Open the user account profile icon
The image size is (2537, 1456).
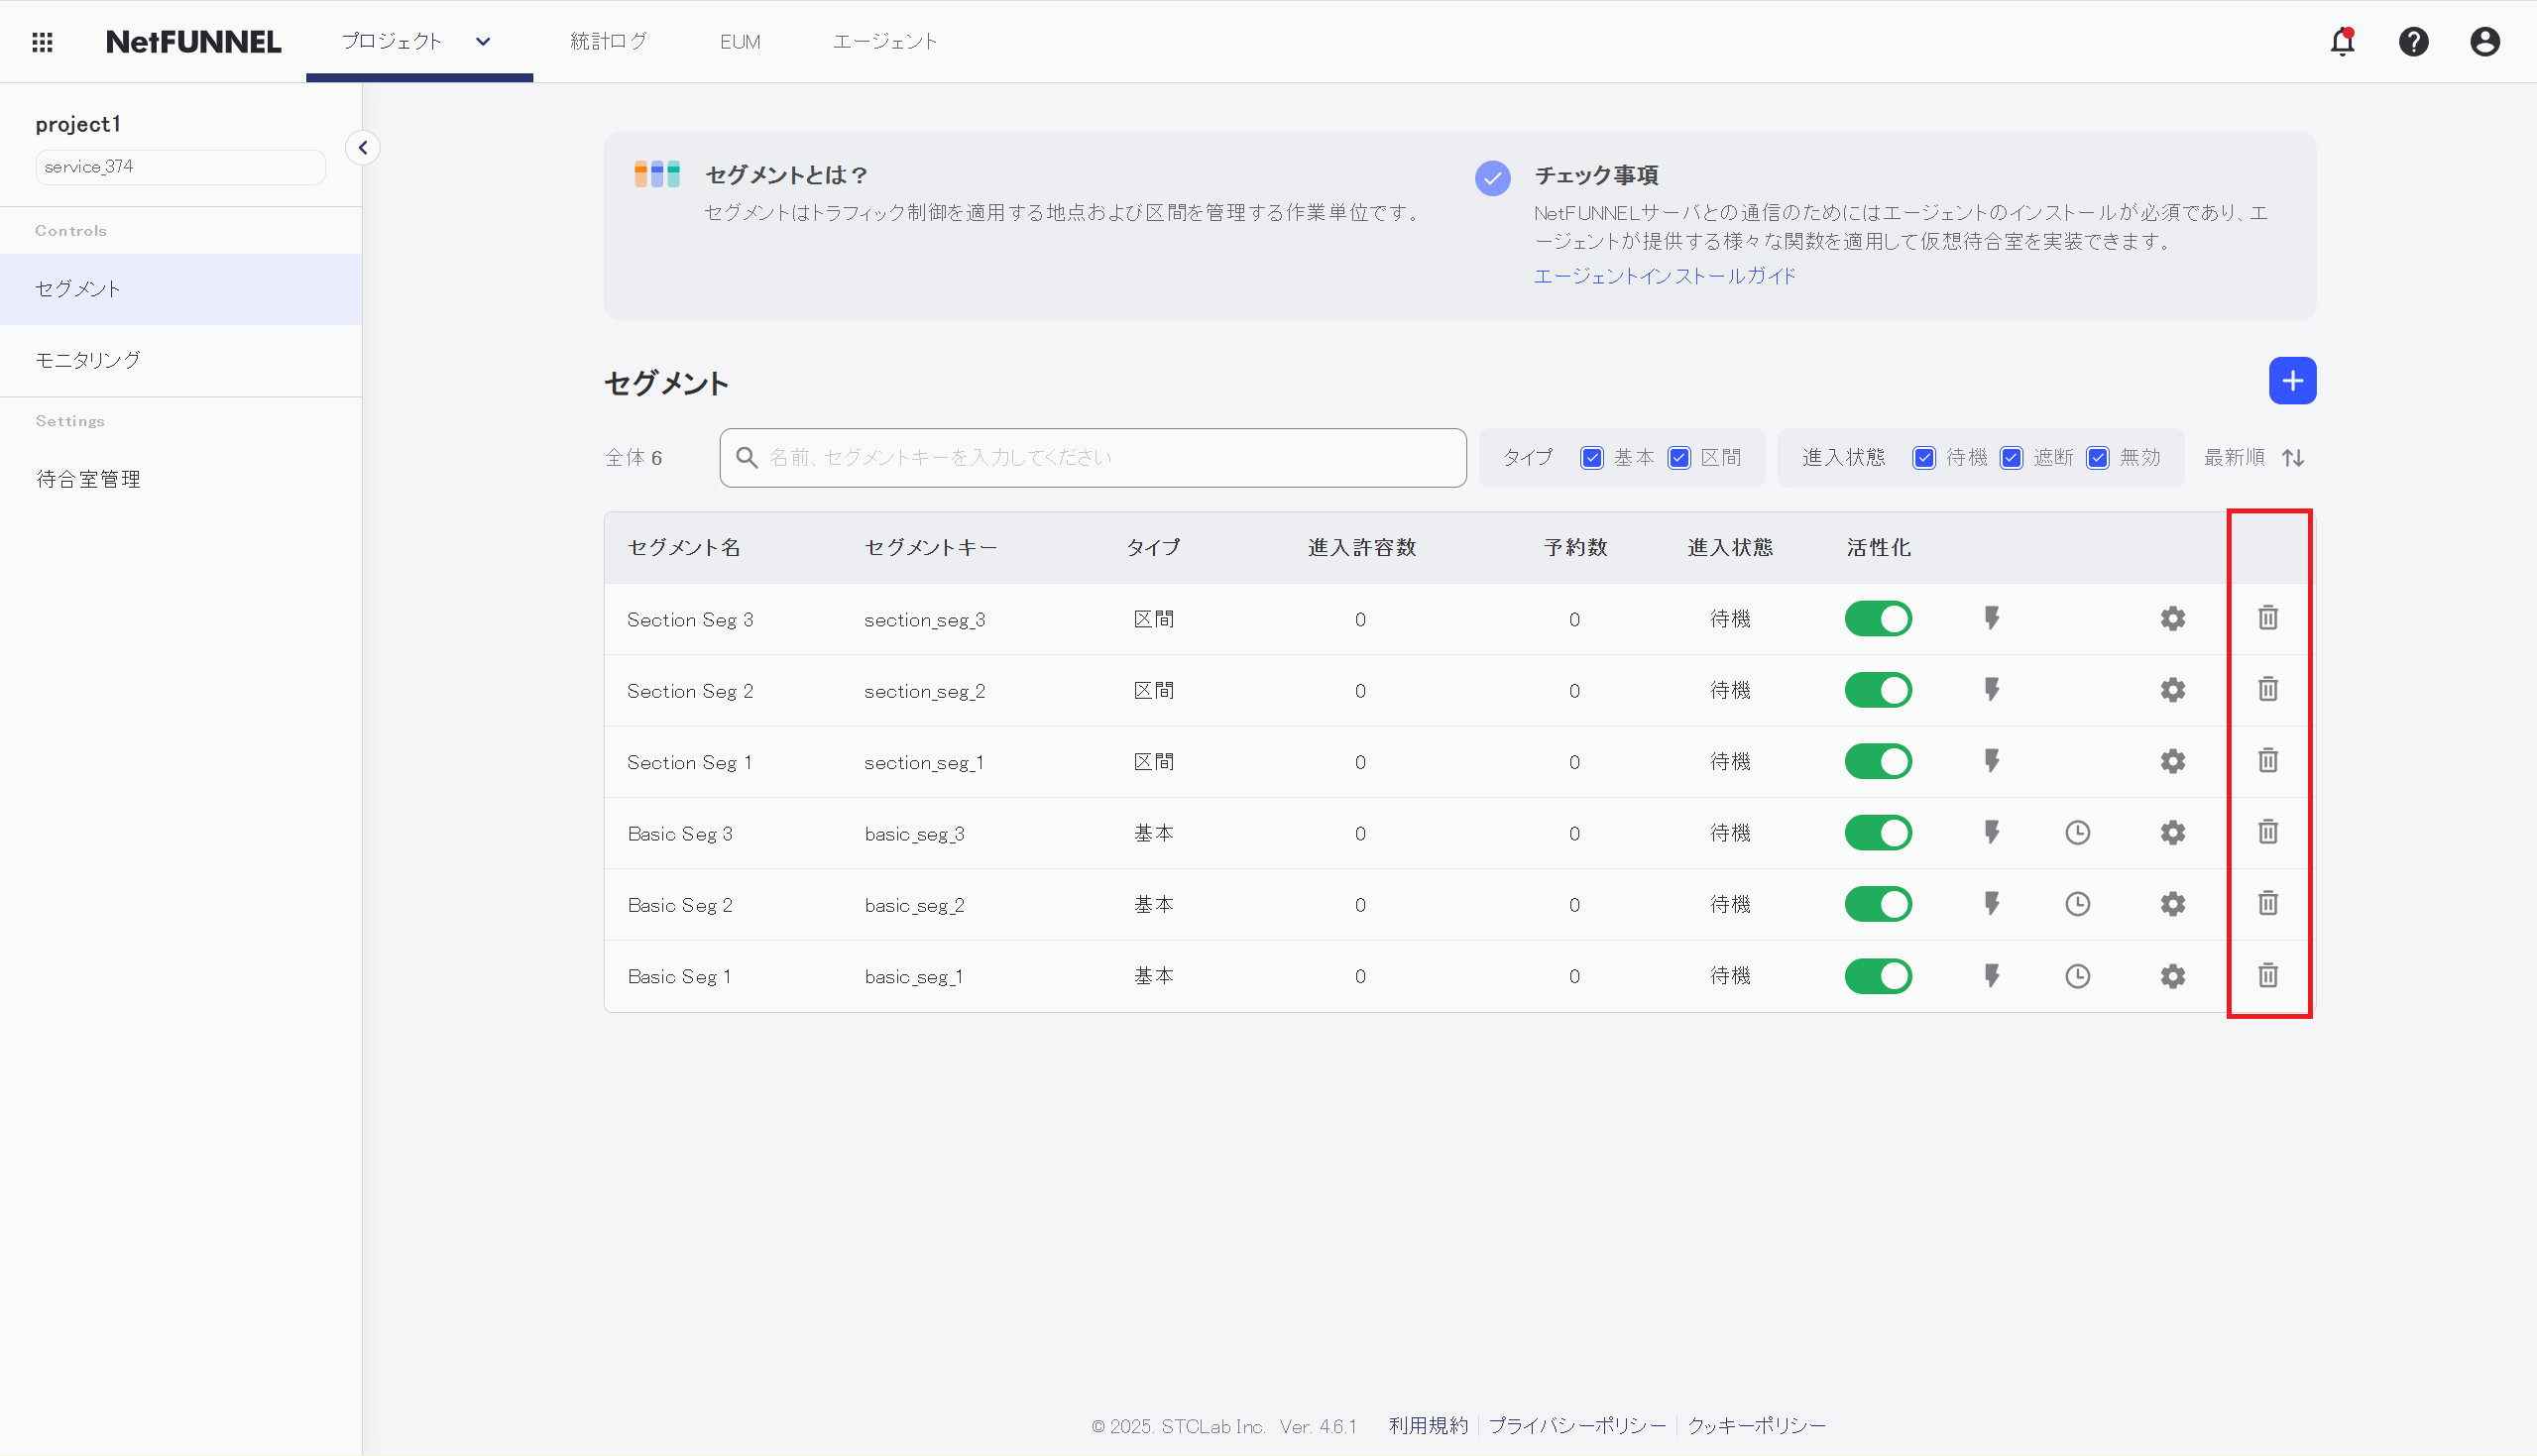[2484, 42]
